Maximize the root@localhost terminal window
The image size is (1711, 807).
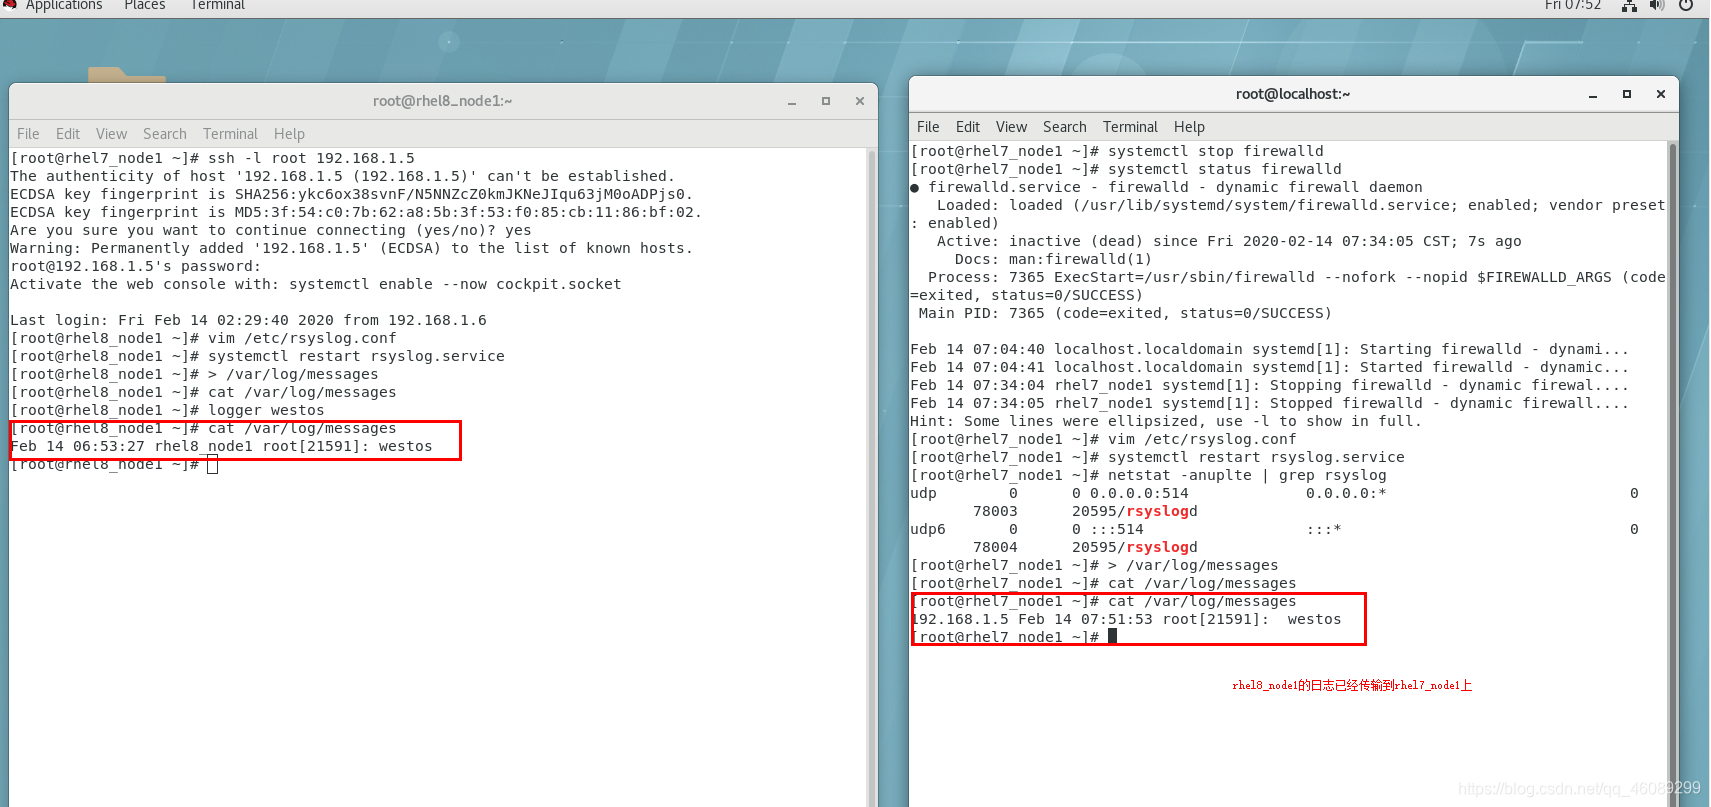click(1627, 94)
